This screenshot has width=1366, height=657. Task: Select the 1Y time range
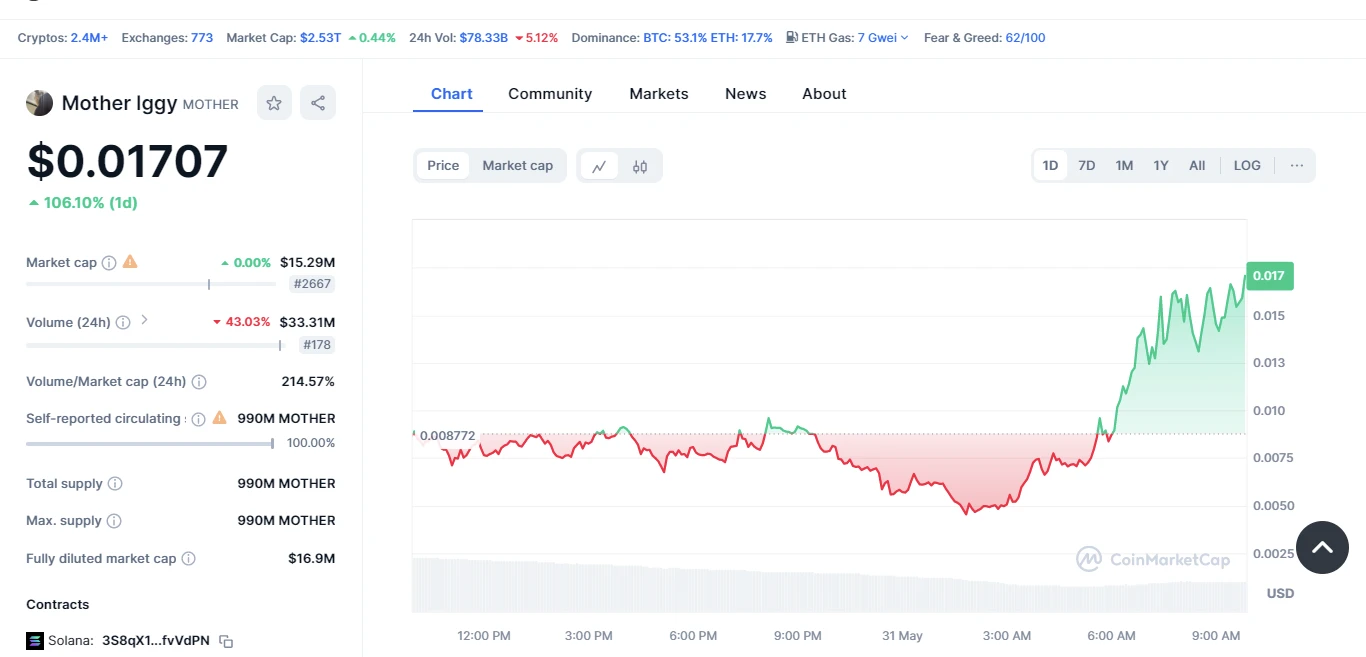pyautogui.click(x=1160, y=166)
